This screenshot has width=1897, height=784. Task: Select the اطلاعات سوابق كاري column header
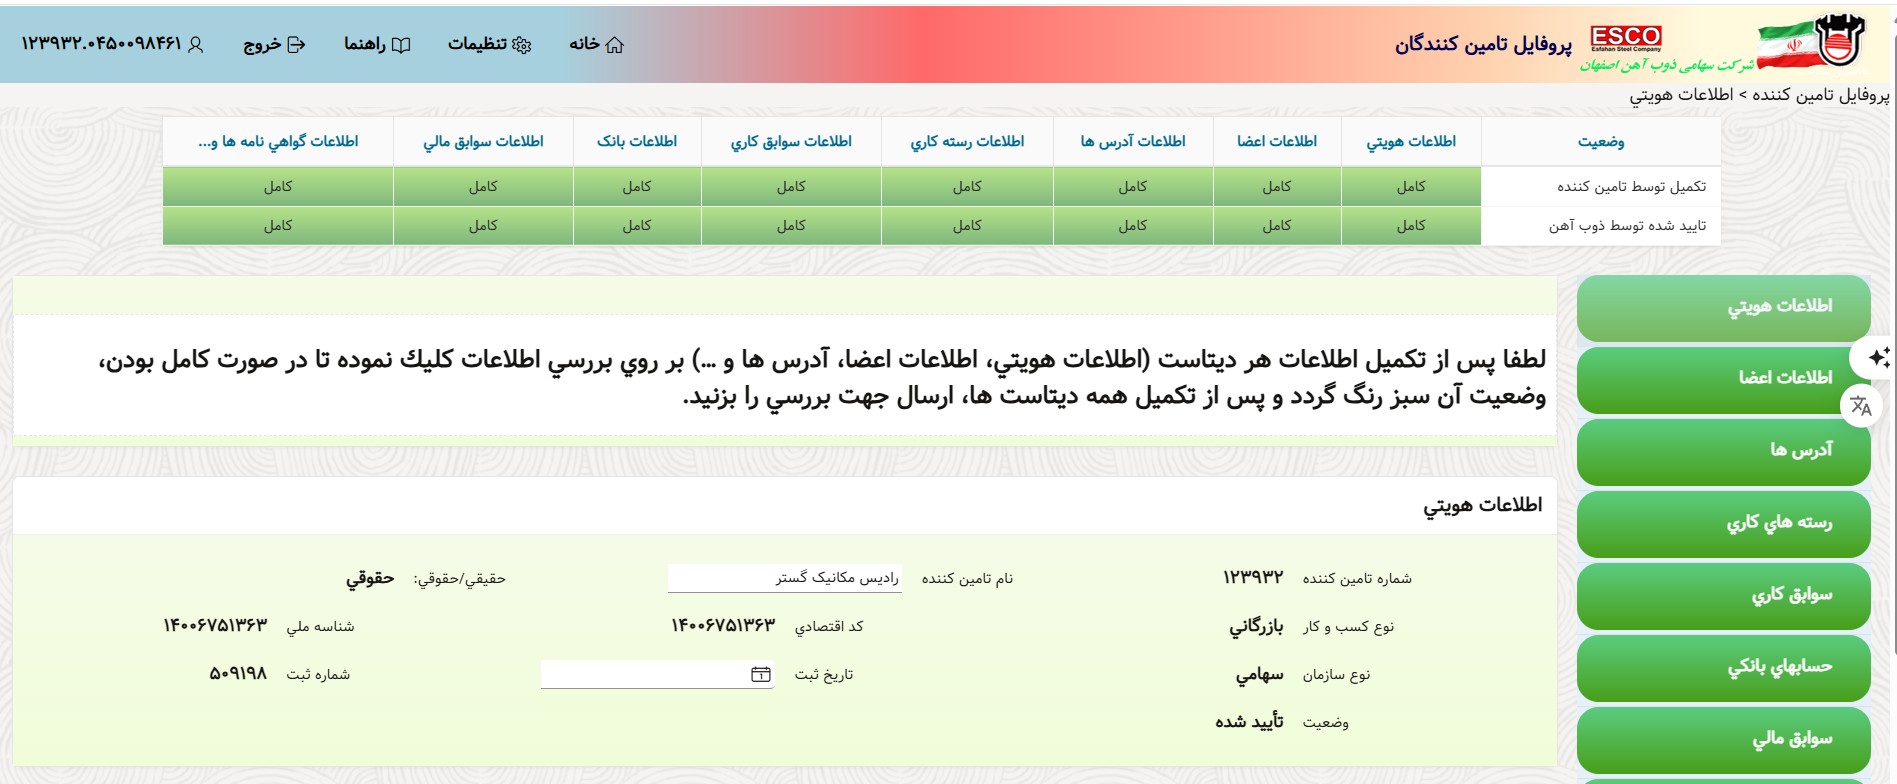click(x=791, y=142)
